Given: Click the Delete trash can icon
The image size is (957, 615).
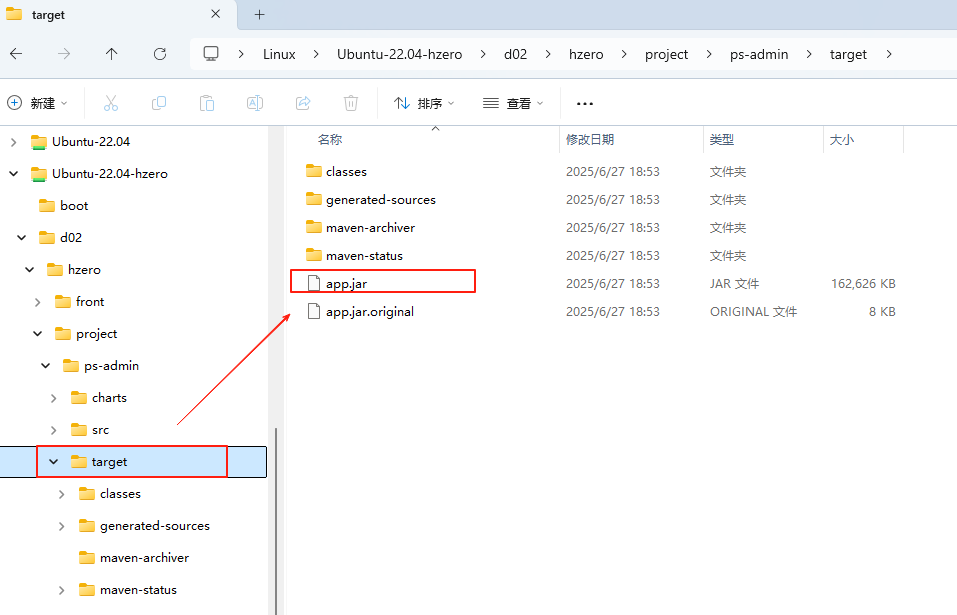Looking at the screenshot, I should [351, 103].
